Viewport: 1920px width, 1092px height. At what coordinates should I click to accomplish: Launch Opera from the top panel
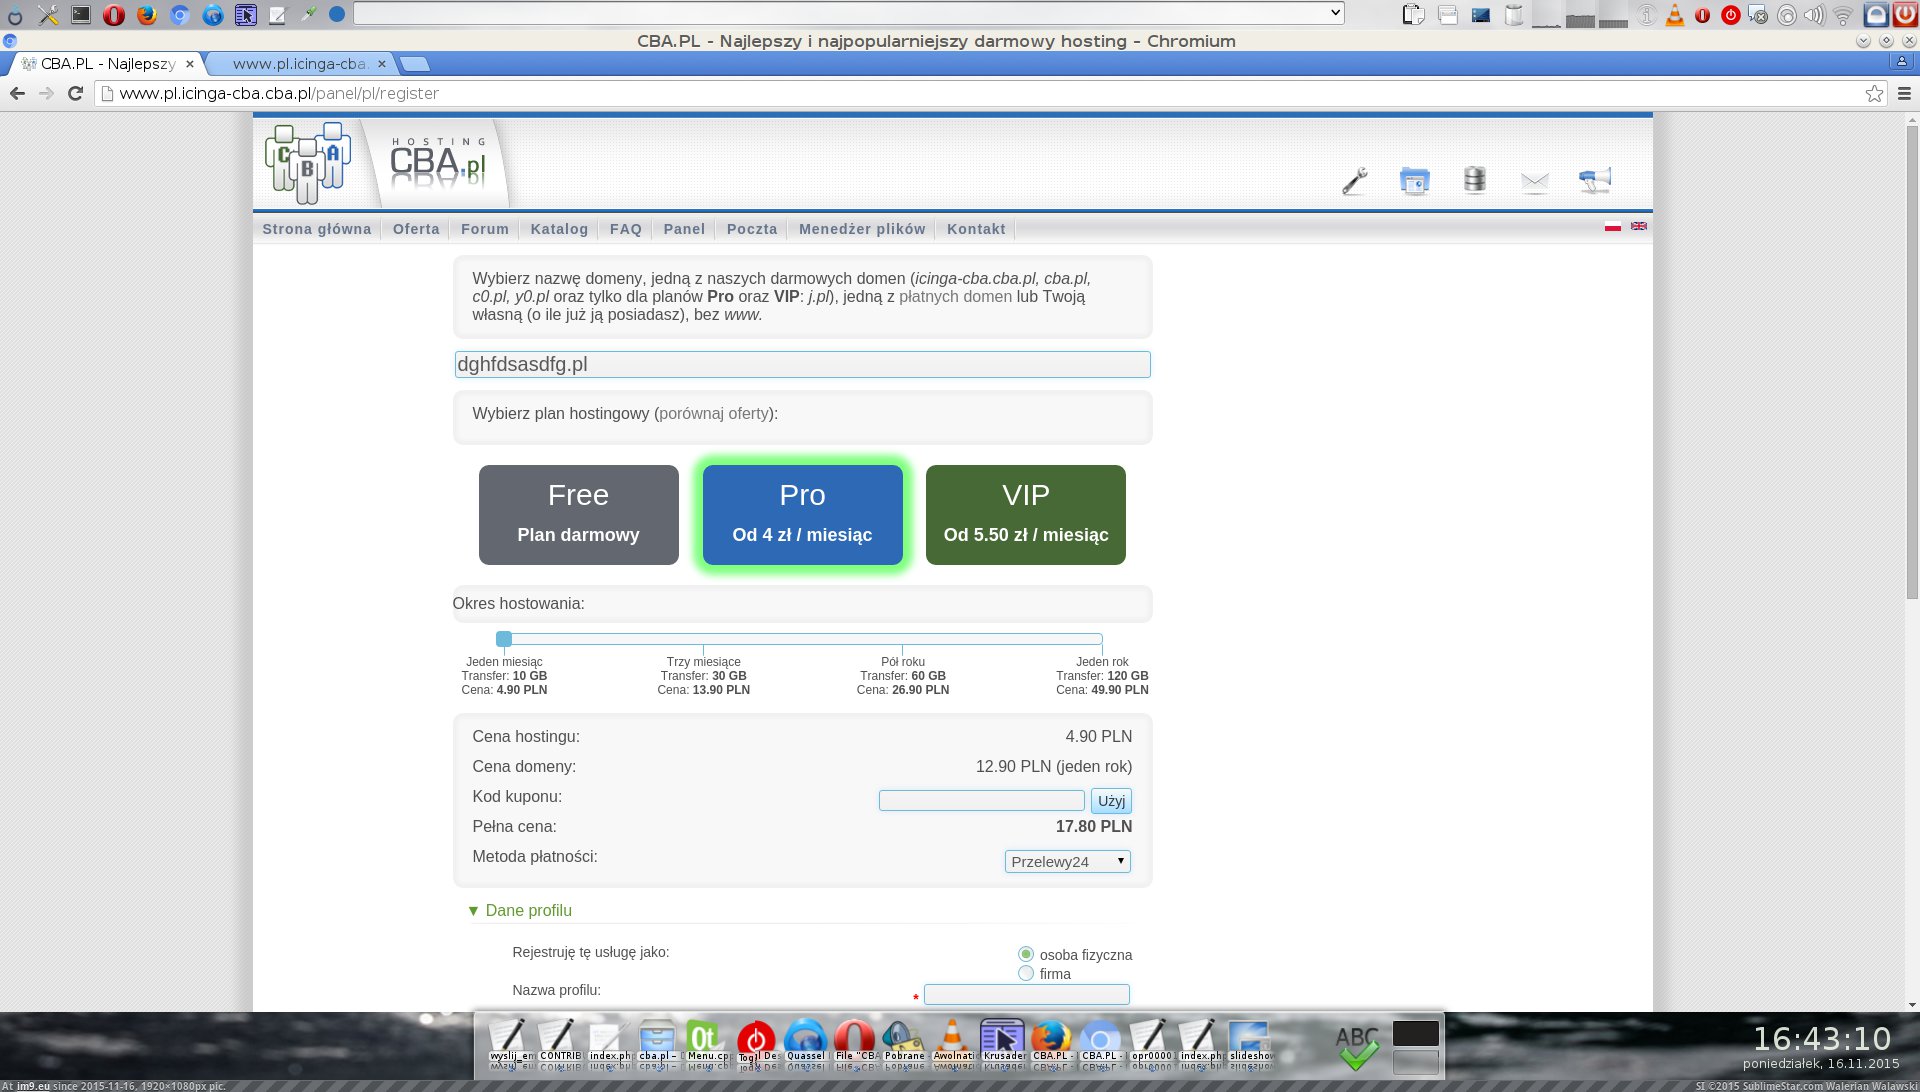[x=114, y=14]
